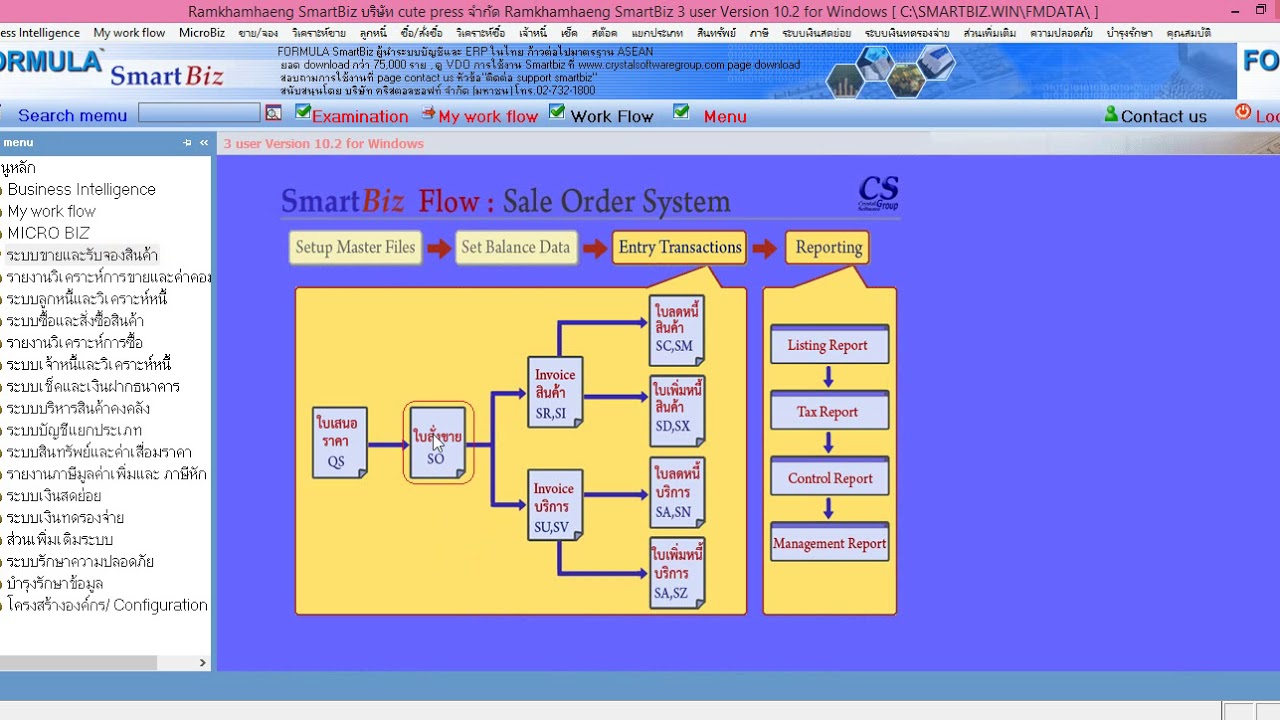The image size is (1280, 720).
Task: Open the MicroBiz menu bar item
Action: [x=202, y=33]
